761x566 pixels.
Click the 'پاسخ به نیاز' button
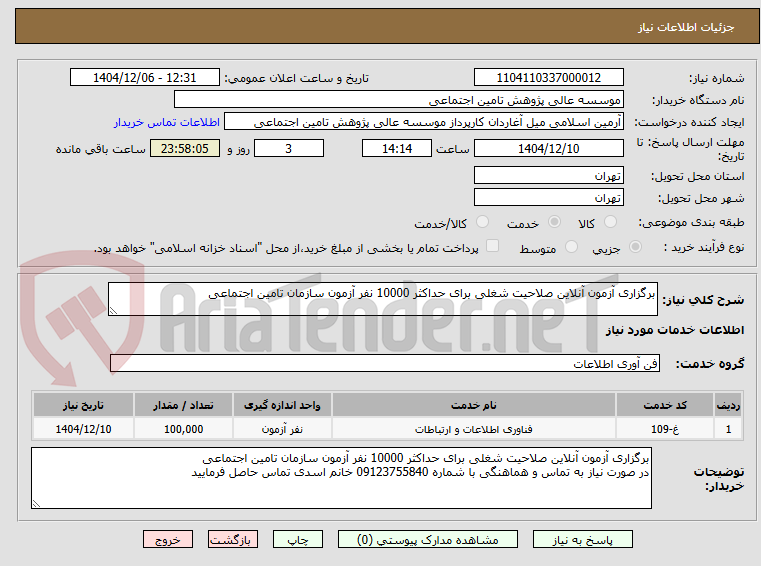pyautogui.click(x=582, y=540)
